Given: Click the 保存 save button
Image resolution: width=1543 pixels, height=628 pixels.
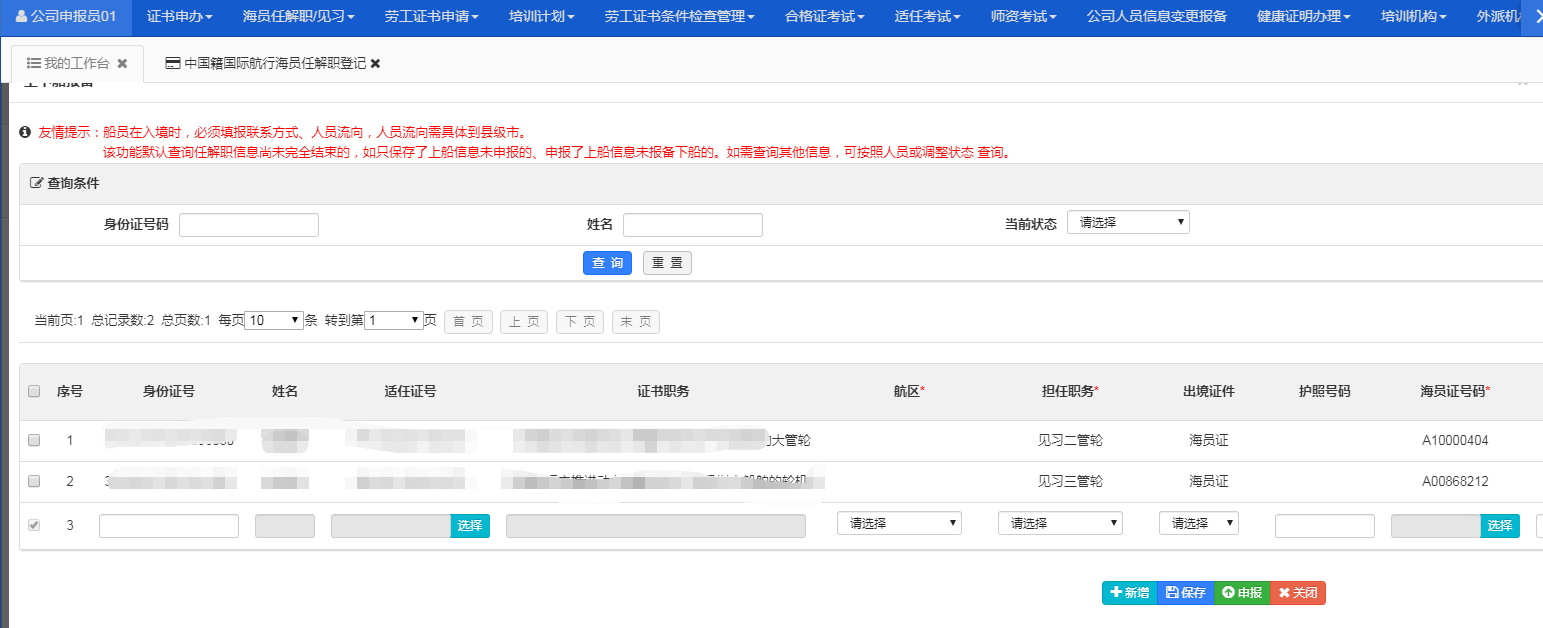Looking at the screenshot, I should [x=1185, y=593].
